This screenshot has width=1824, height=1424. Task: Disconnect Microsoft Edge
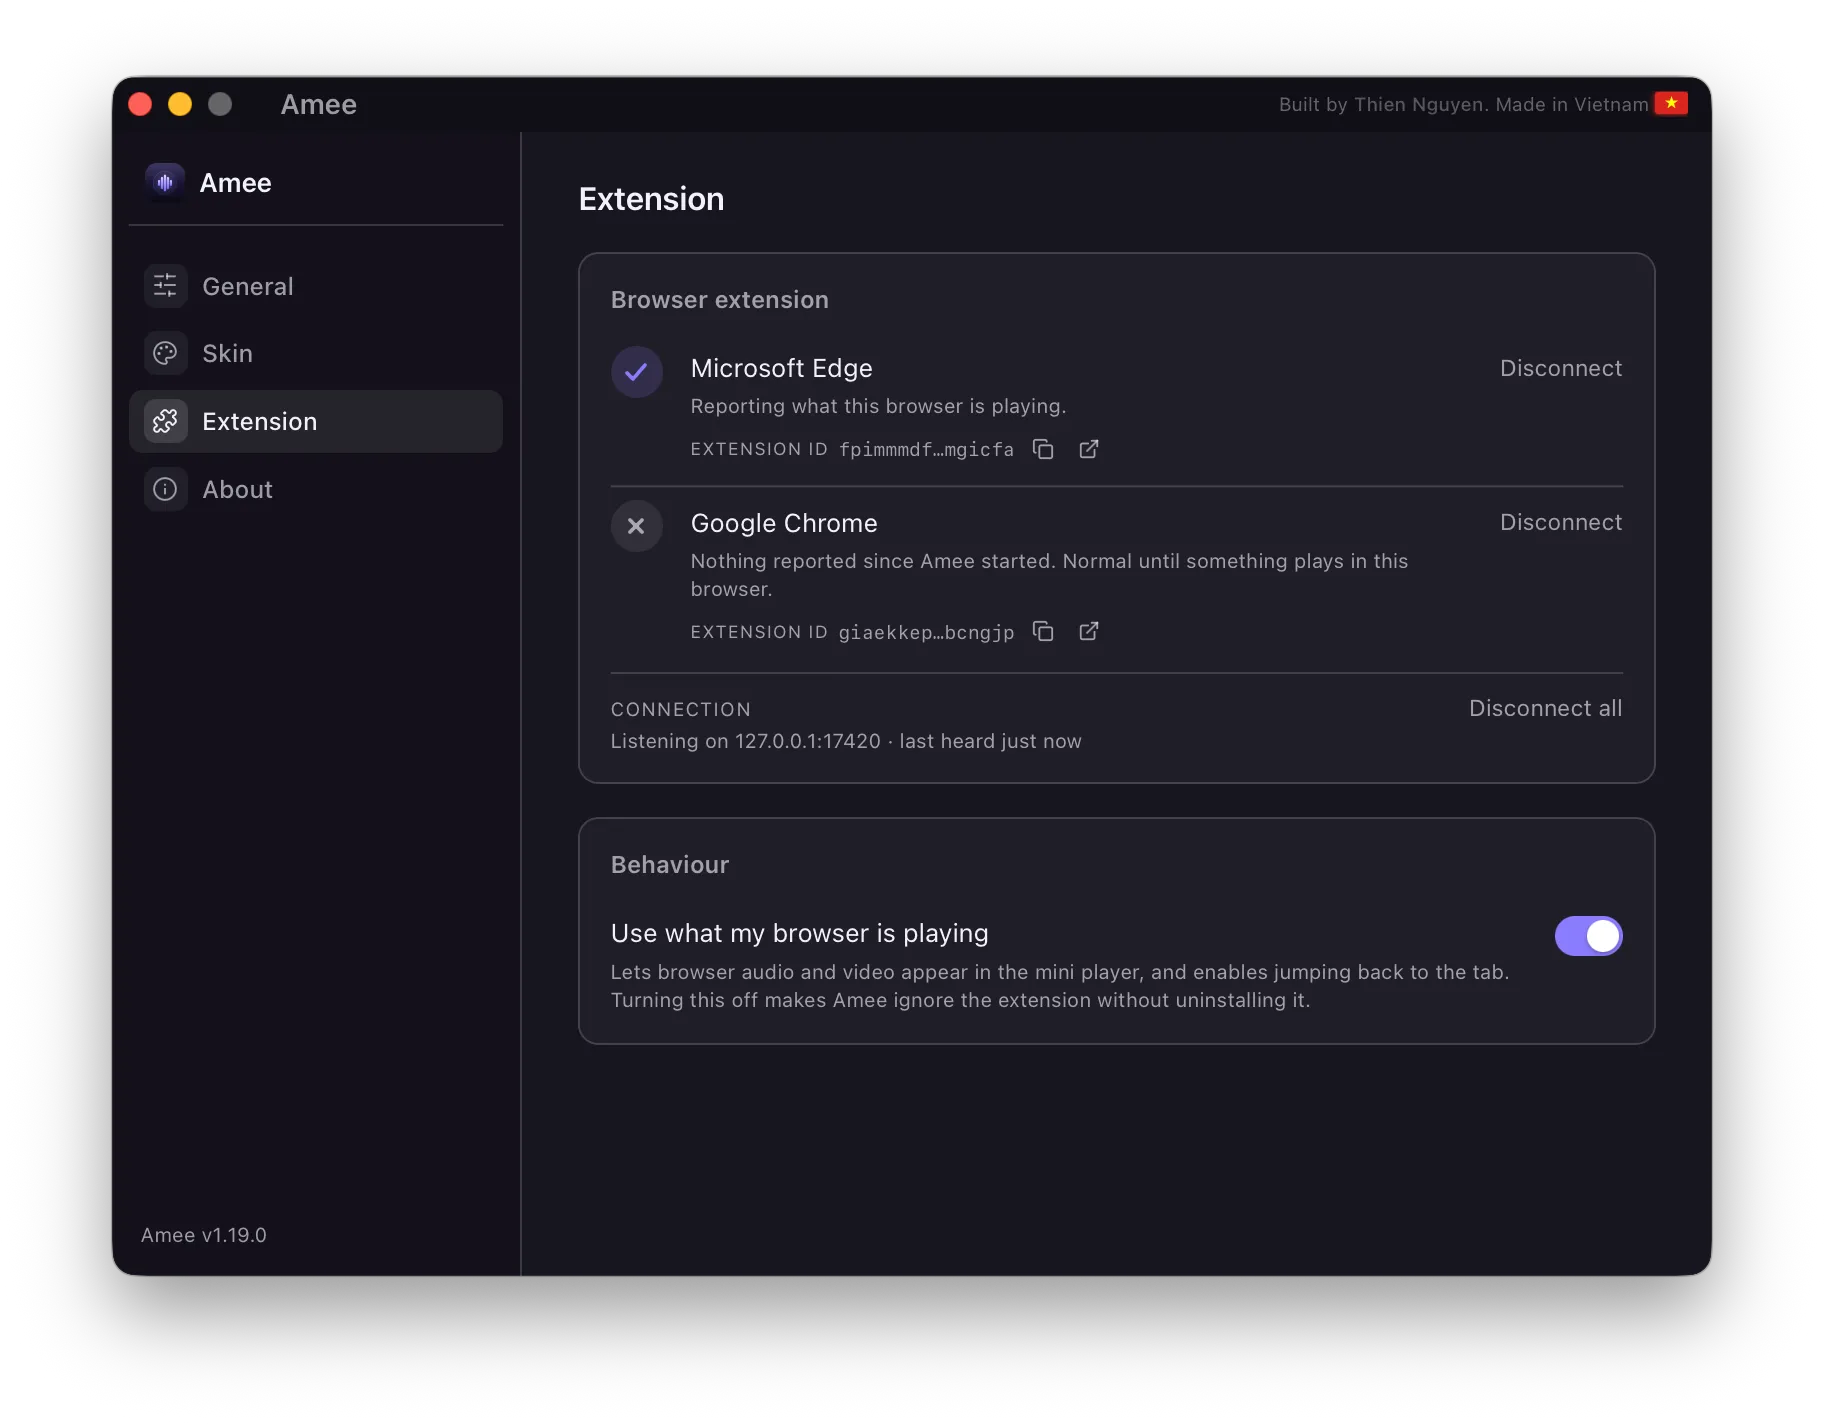tap(1560, 368)
